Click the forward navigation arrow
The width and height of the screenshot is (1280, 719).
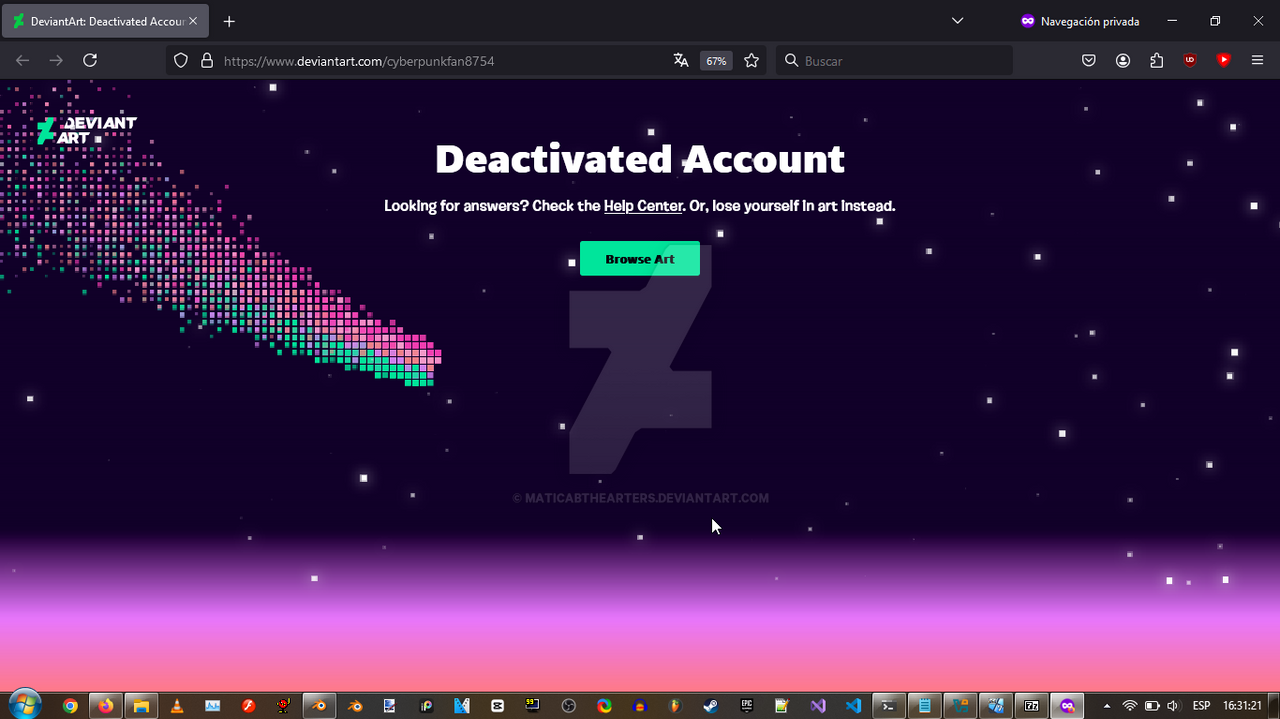pos(56,61)
